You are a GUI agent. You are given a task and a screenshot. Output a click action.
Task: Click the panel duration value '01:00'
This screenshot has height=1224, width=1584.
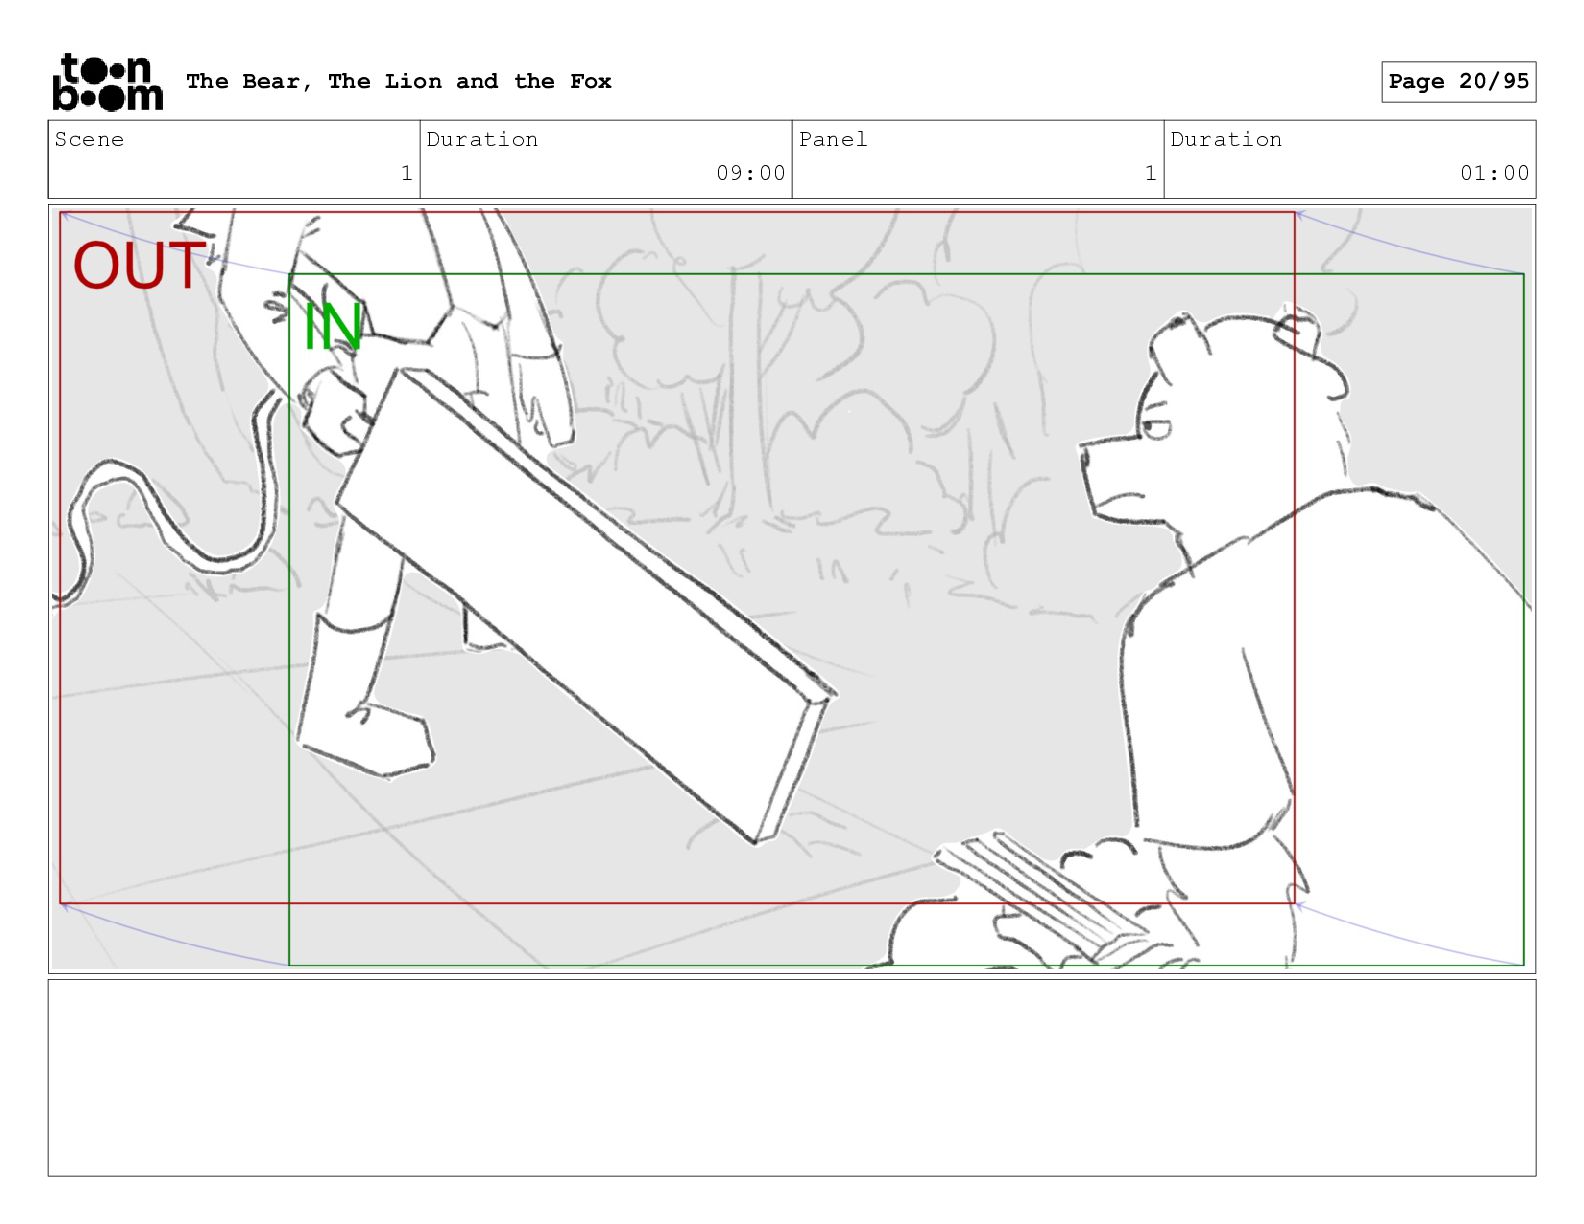pos(1494,173)
